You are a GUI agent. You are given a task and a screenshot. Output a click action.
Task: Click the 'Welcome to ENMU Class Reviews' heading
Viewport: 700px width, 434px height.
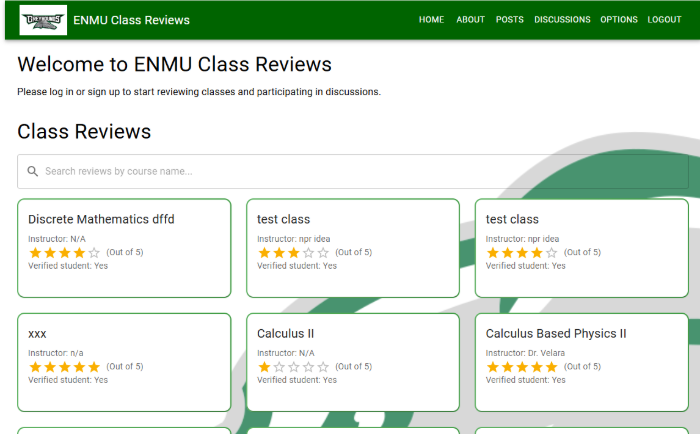click(x=175, y=64)
